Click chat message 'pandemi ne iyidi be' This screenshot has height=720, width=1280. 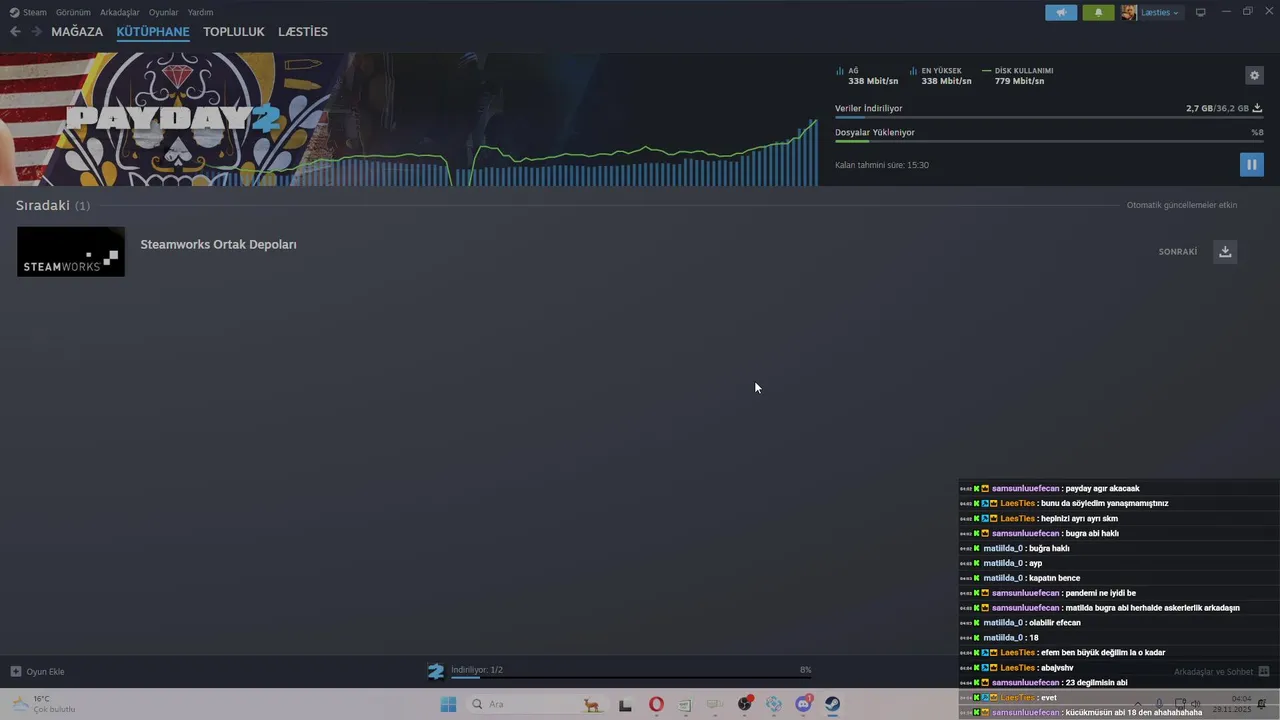[x=1100, y=593]
